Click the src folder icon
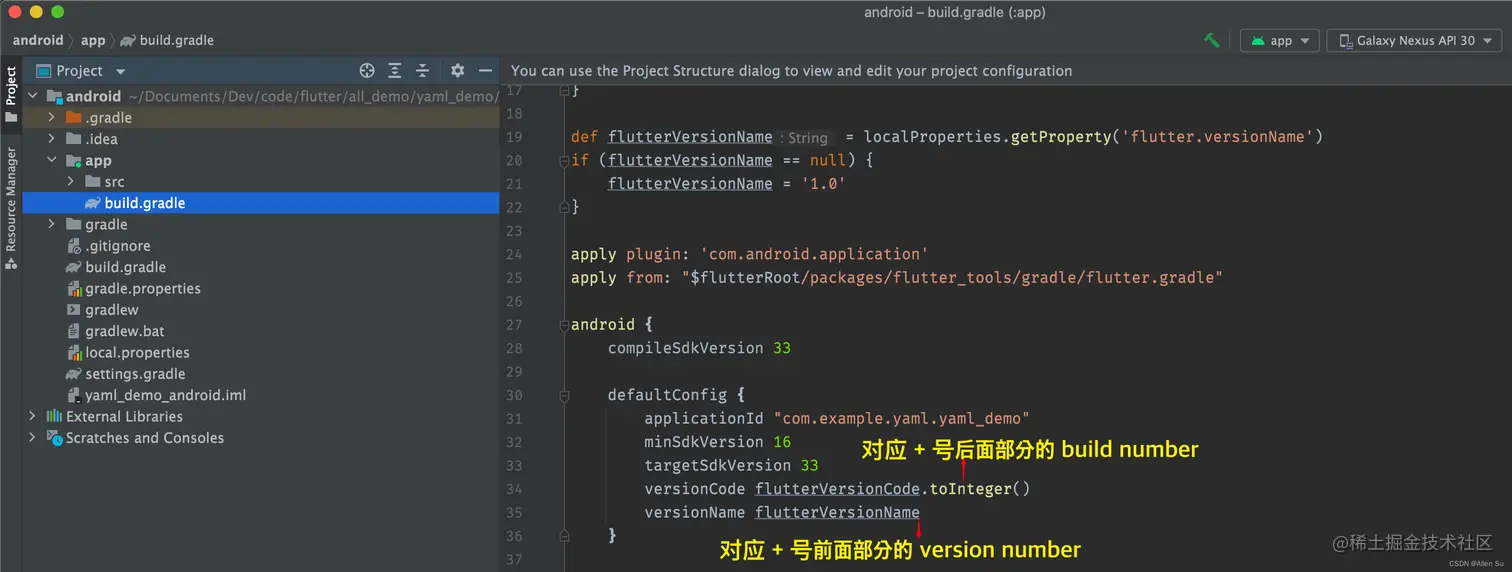This screenshot has width=1512, height=572. click(x=93, y=182)
